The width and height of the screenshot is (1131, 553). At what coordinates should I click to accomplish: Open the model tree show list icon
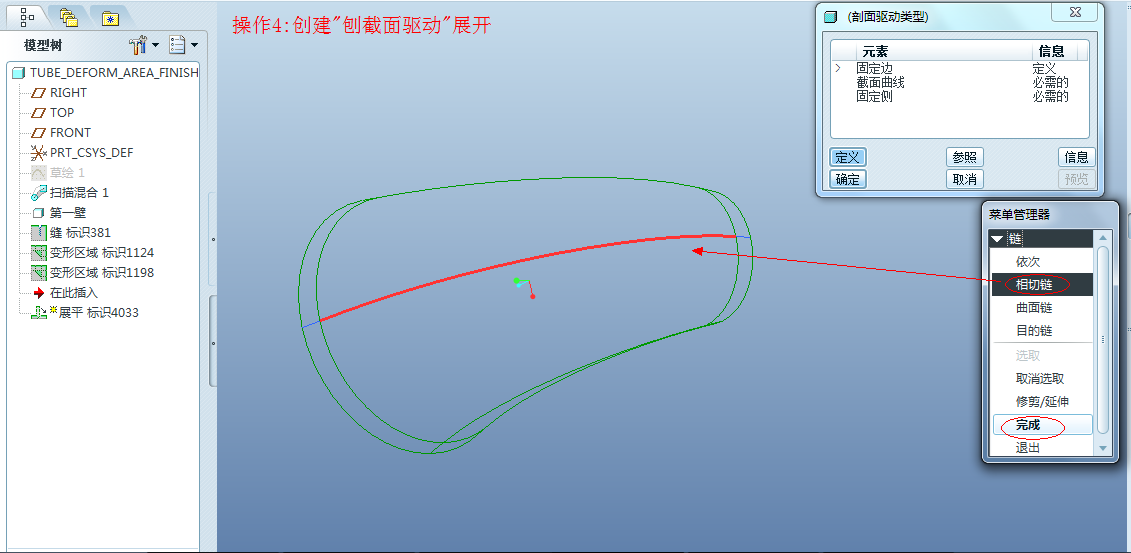177,45
